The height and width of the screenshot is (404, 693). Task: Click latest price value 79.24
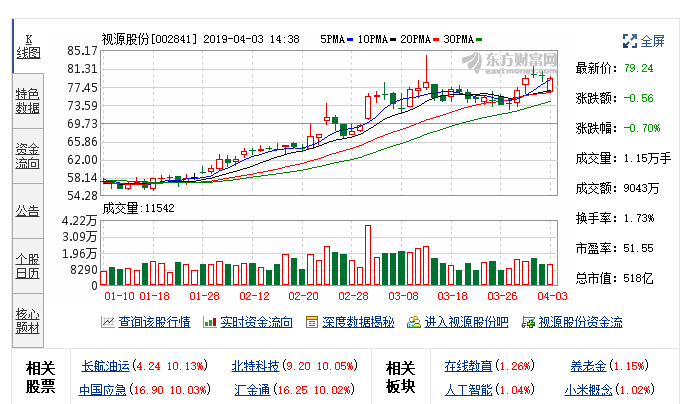[639, 69]
